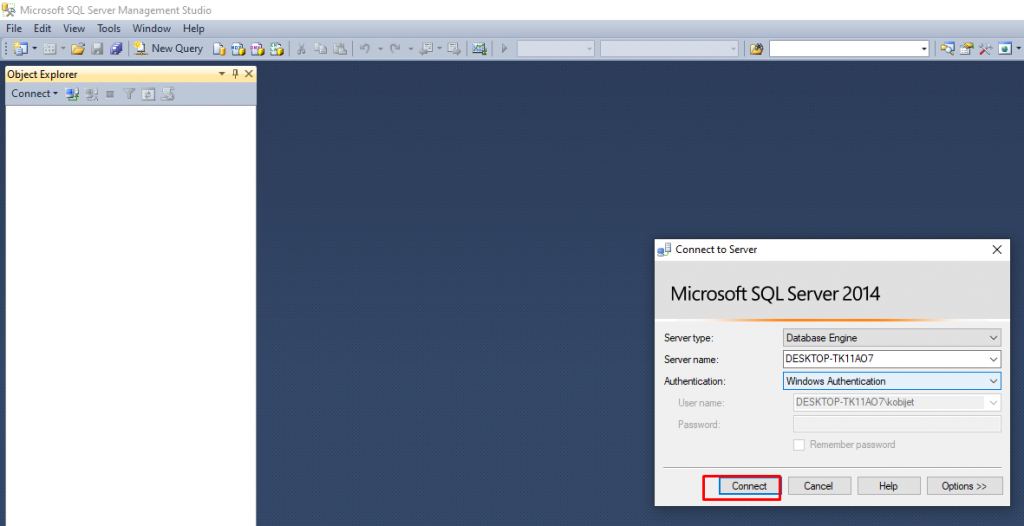
Task: Click the Activity Monitor icon
Action: tap(480, 48)
